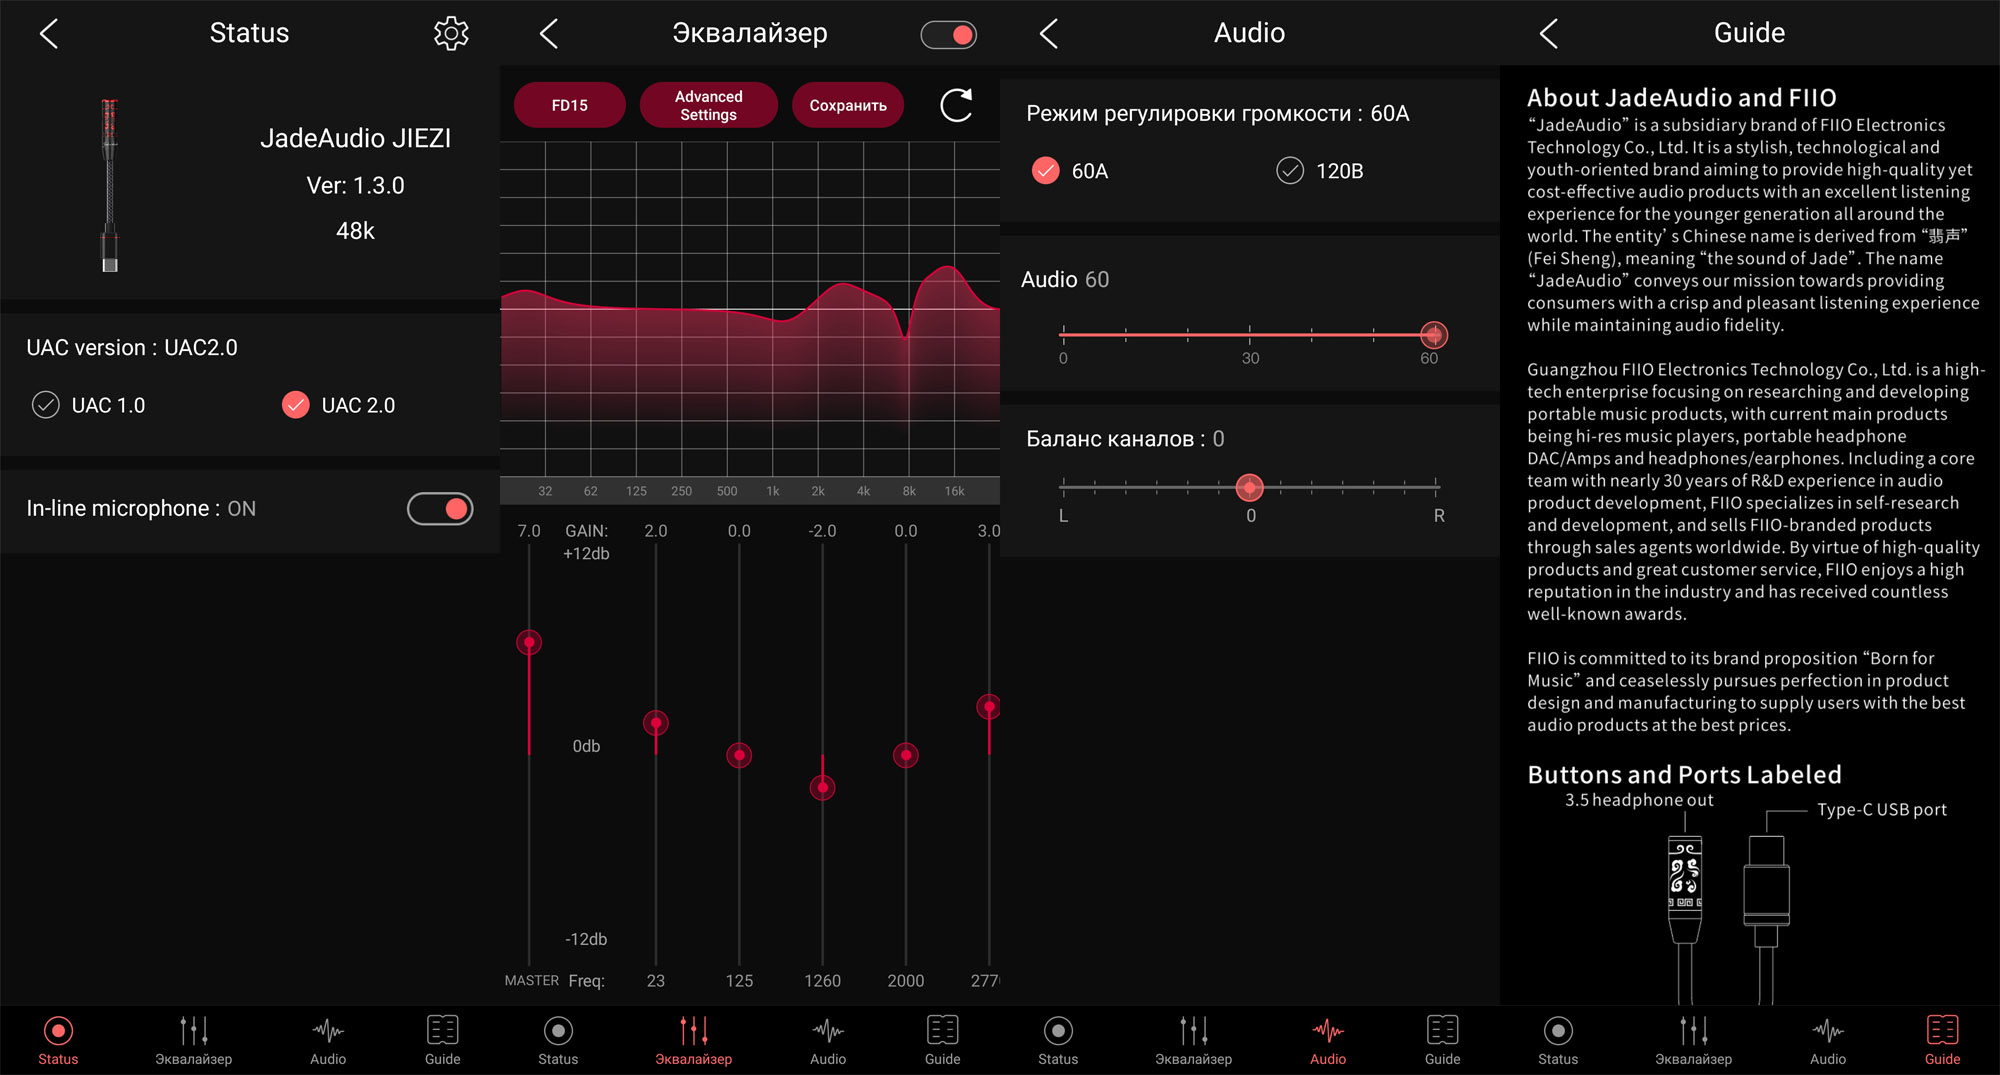Open Audio tab from Status screen's bottom bar
The image size is (2000, 1075).
pos(328,1040)
